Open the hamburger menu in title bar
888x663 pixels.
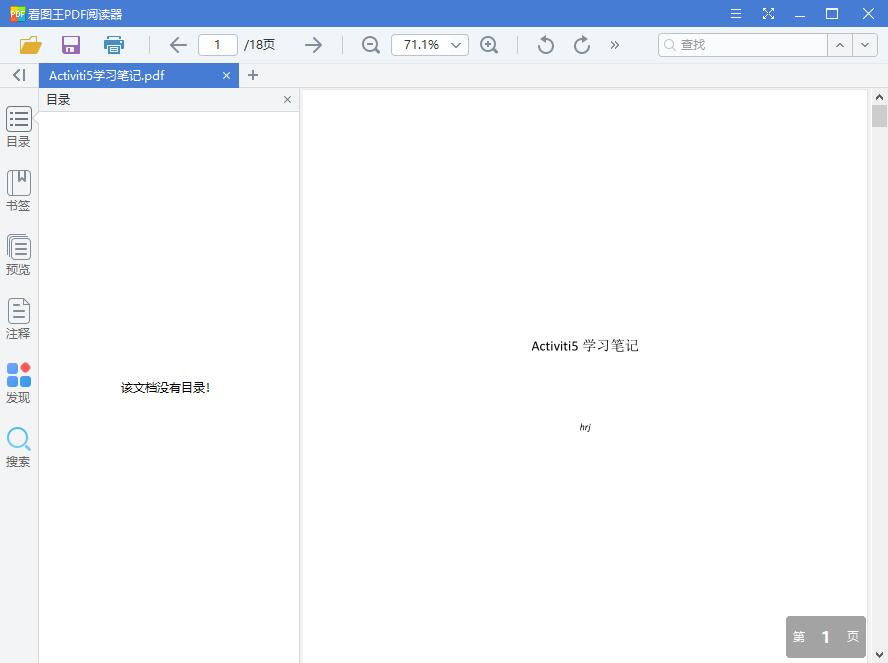pyautogui.click(x=735, y=13)
